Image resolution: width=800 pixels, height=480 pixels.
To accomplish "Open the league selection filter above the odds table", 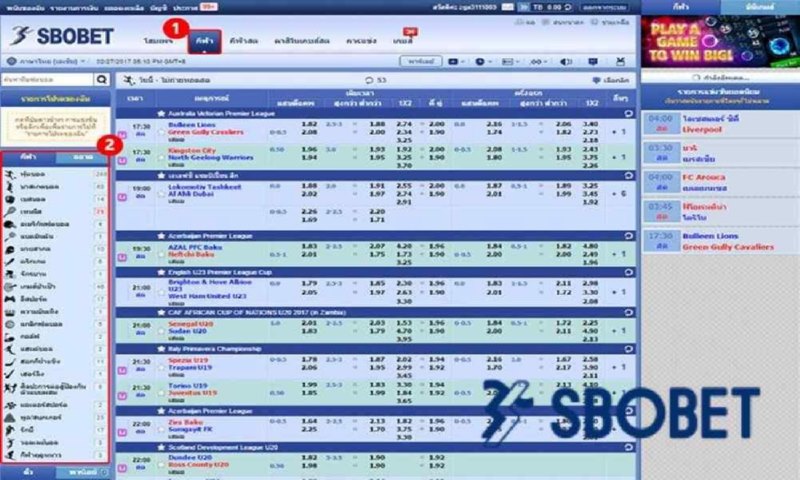I will 610,80.
